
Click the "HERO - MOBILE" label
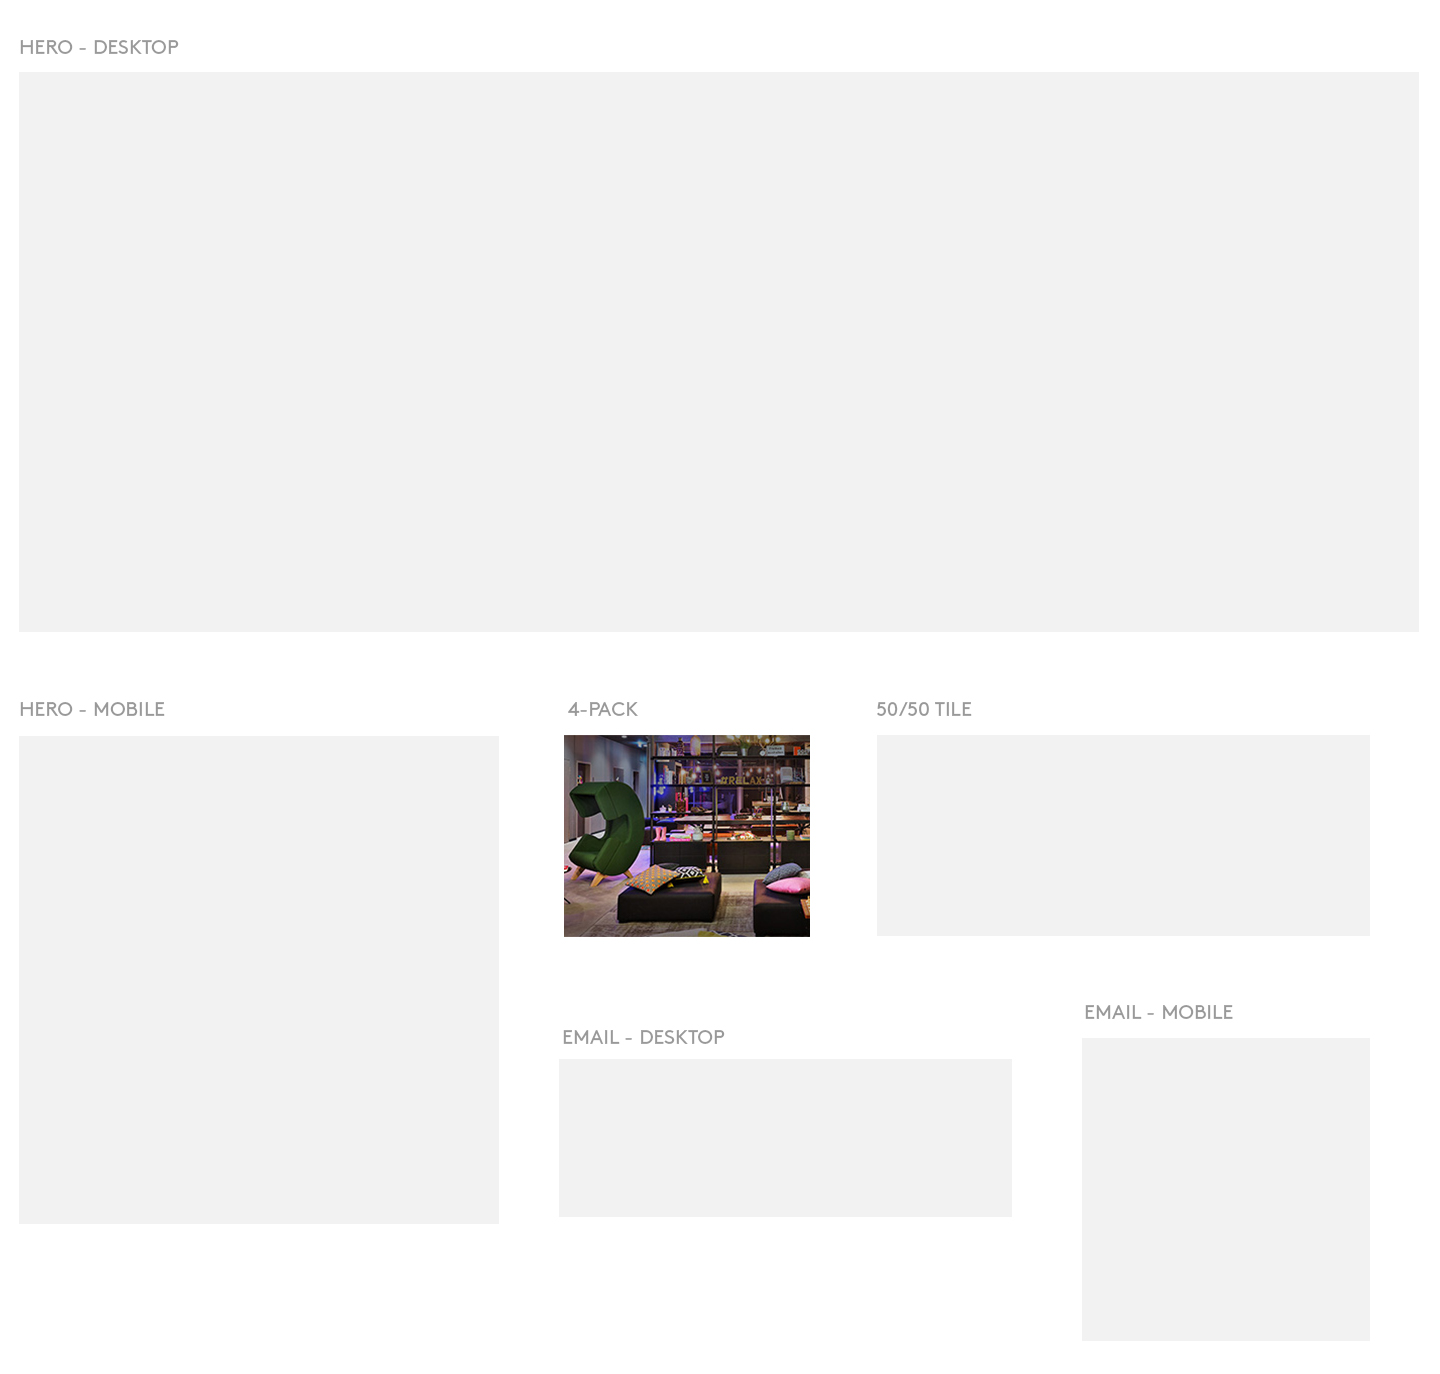pyautogui.click(x=91, y=709)
